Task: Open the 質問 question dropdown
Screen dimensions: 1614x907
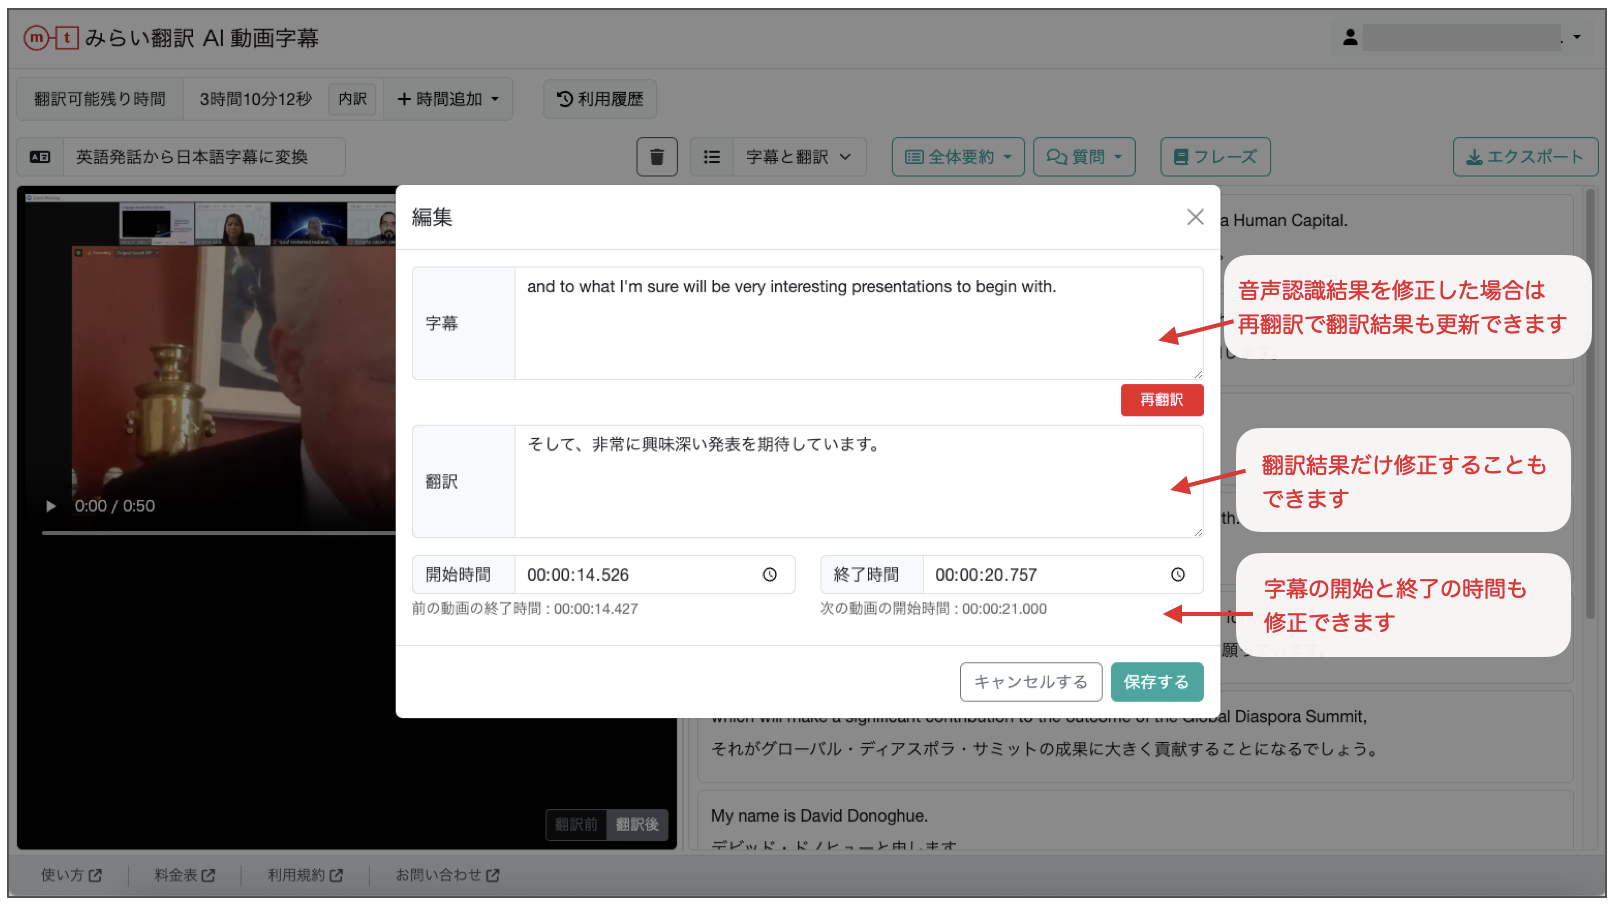Action: 1084,157
